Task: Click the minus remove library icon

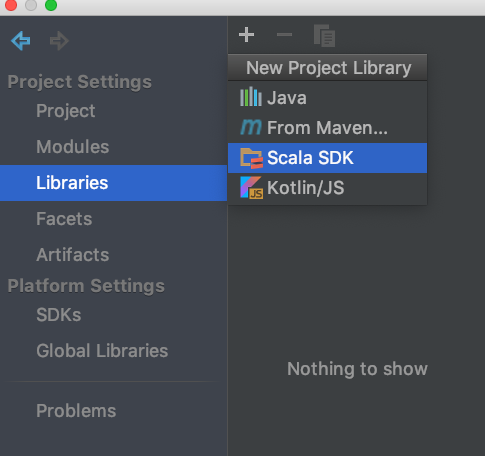Action: tap(284, 35)
